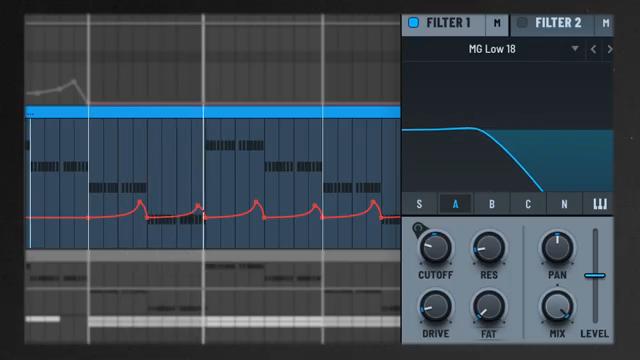Image resolution: width=640 pixels, height=360 pixels.
Task: Click the LEVEL slider handle
Action: coord(595,276)
